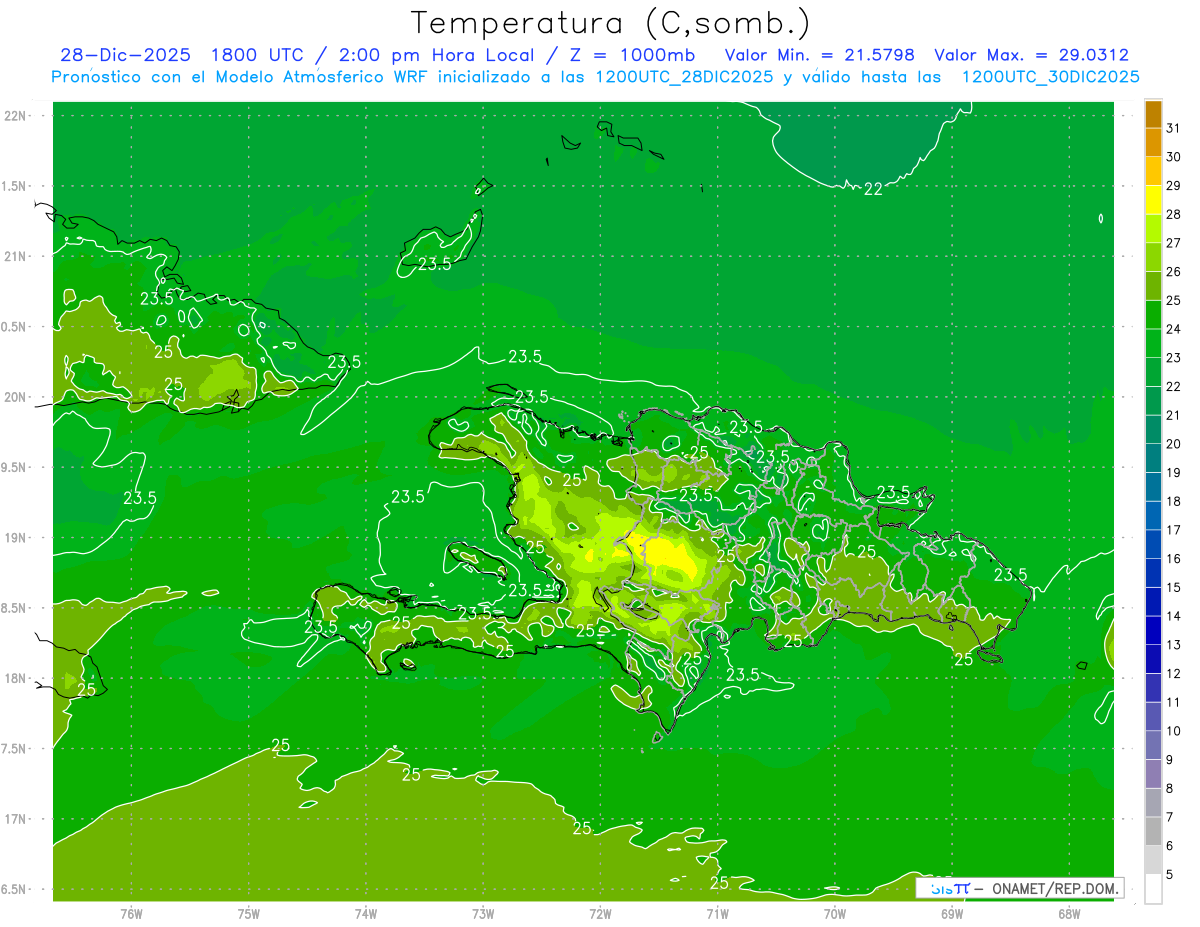Click the colorbar label '31'
This screenshot has width=1200, height=927.
1173,128
